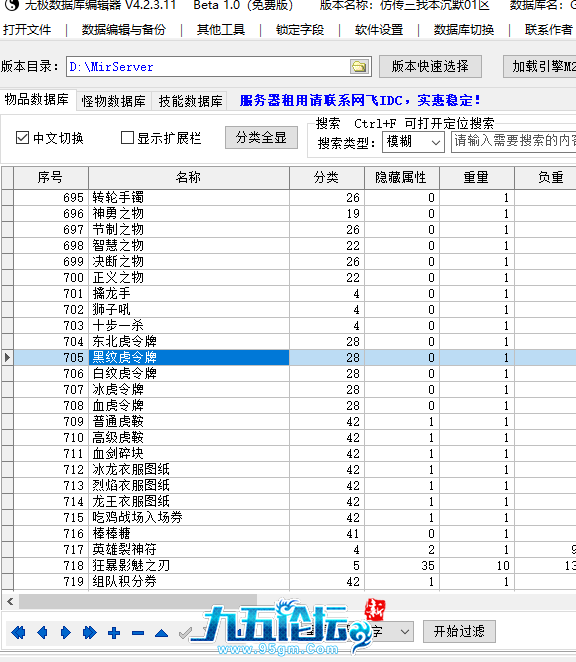Click the 分类全显 button
The height and width of the screenshot is (662, 576).
(261, 138)
